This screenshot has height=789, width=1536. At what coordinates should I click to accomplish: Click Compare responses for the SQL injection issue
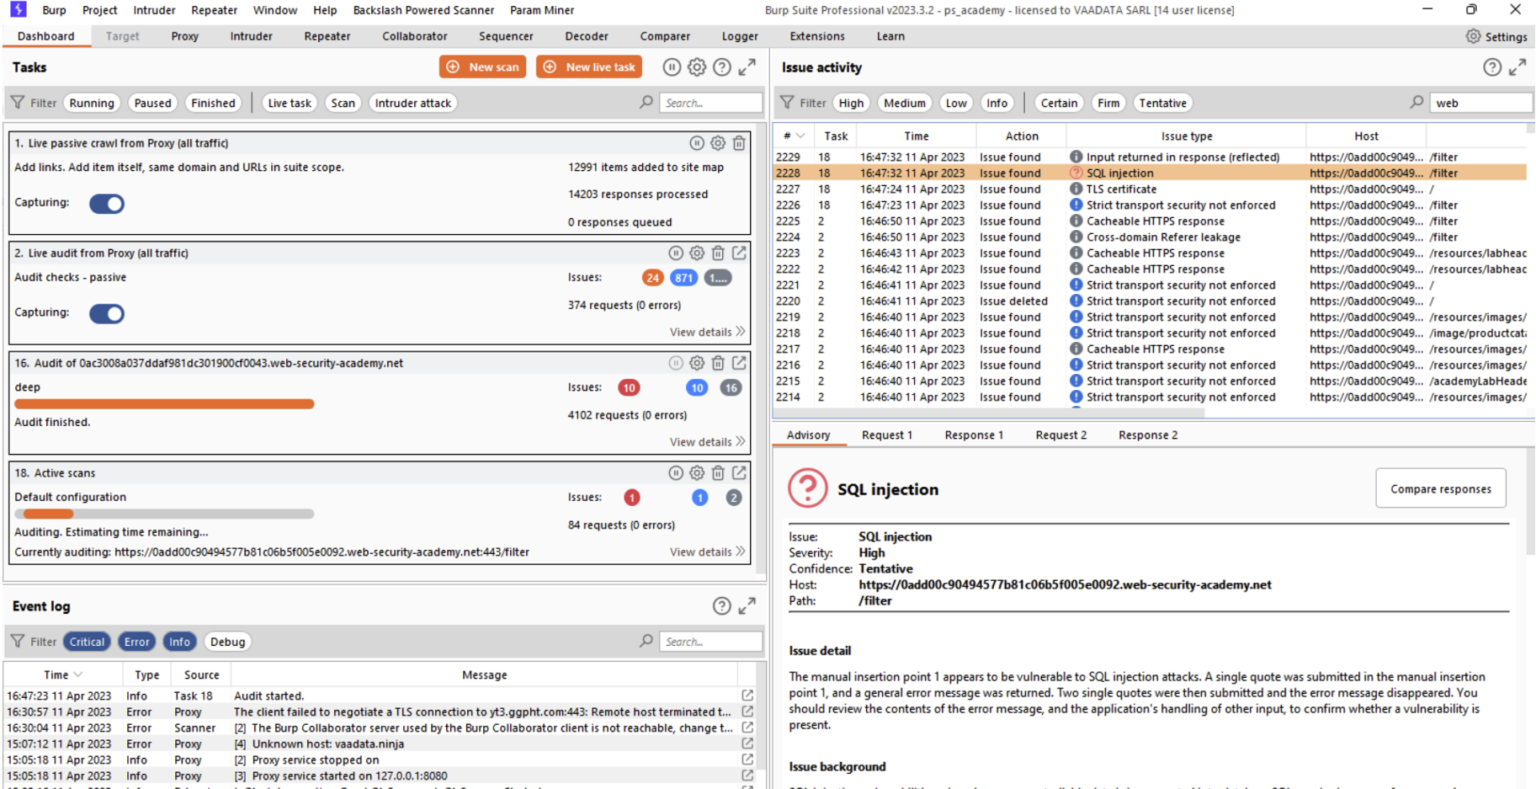pos(1440,488)
